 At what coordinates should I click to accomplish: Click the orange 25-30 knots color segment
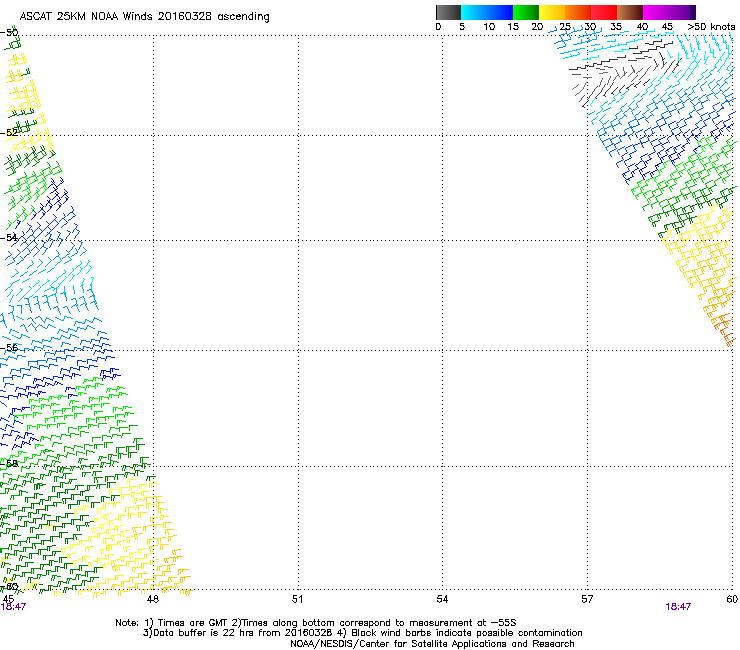[x=578, y=12]
